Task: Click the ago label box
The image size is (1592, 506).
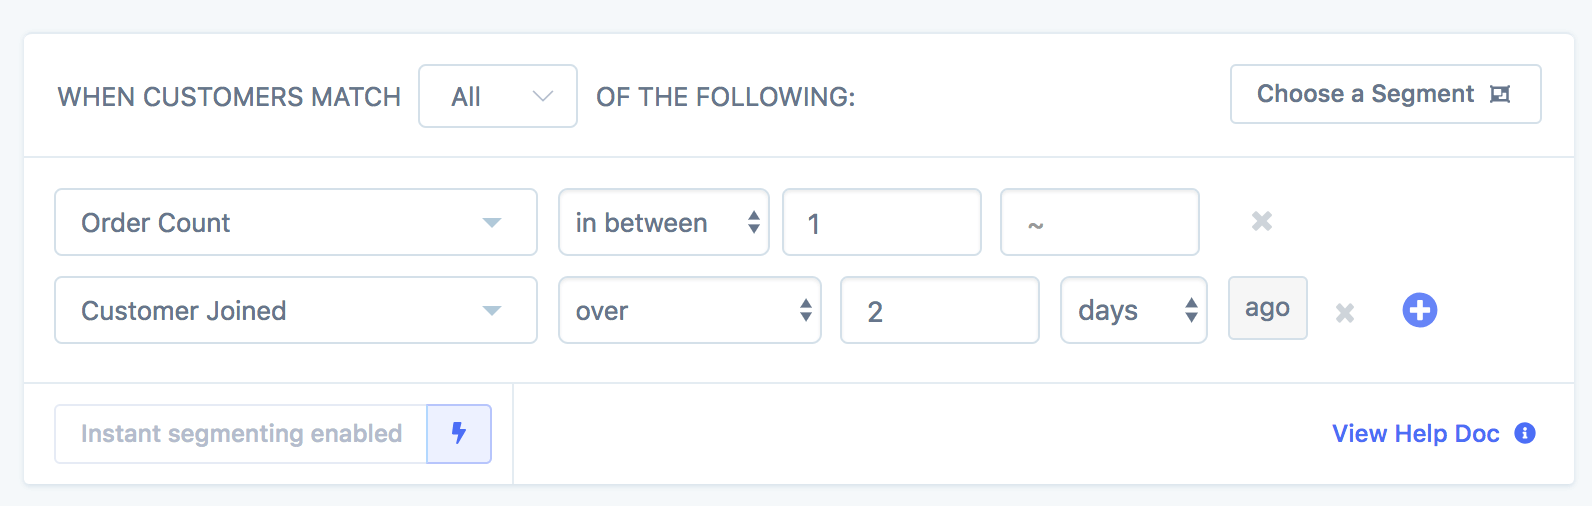Action: click(1268, 308)
